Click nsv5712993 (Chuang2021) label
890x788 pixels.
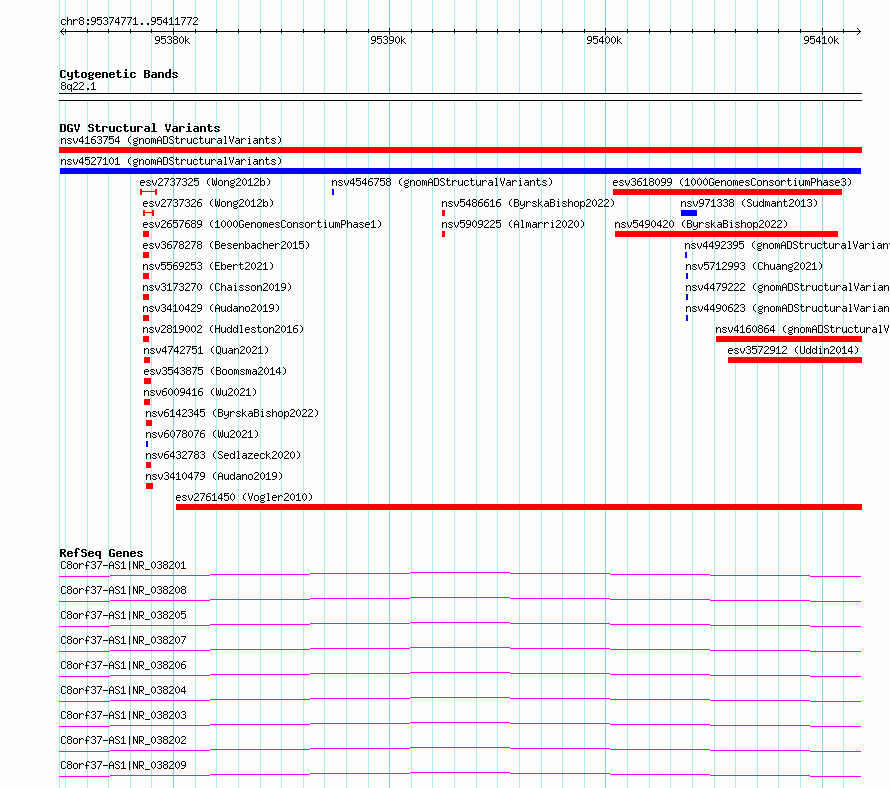tap(754, 266)
